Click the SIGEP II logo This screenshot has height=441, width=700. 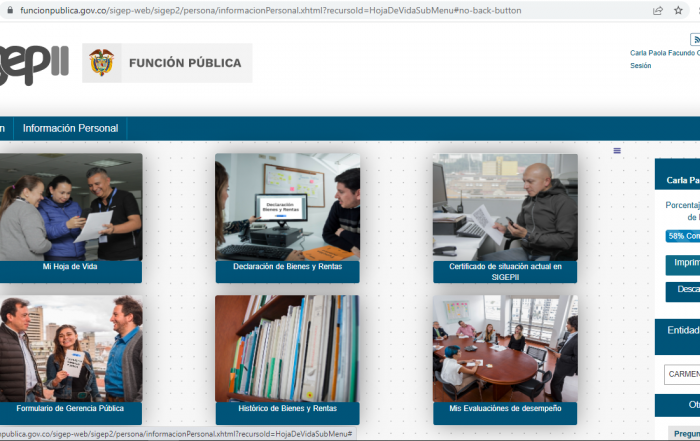coord(34,64)
